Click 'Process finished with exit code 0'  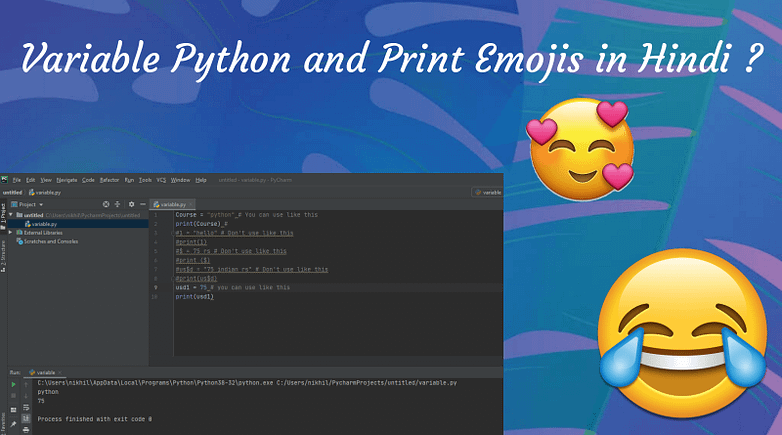(95, 420)
